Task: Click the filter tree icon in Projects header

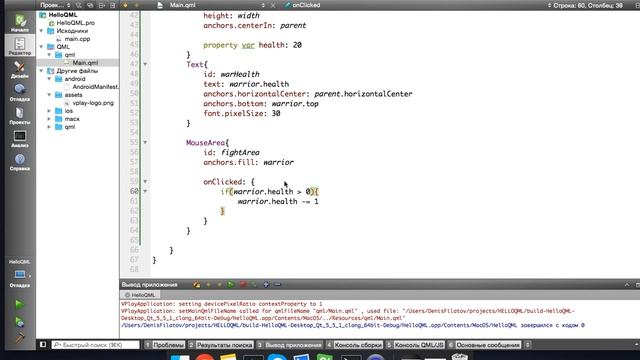Action: [x=79, y=5]
